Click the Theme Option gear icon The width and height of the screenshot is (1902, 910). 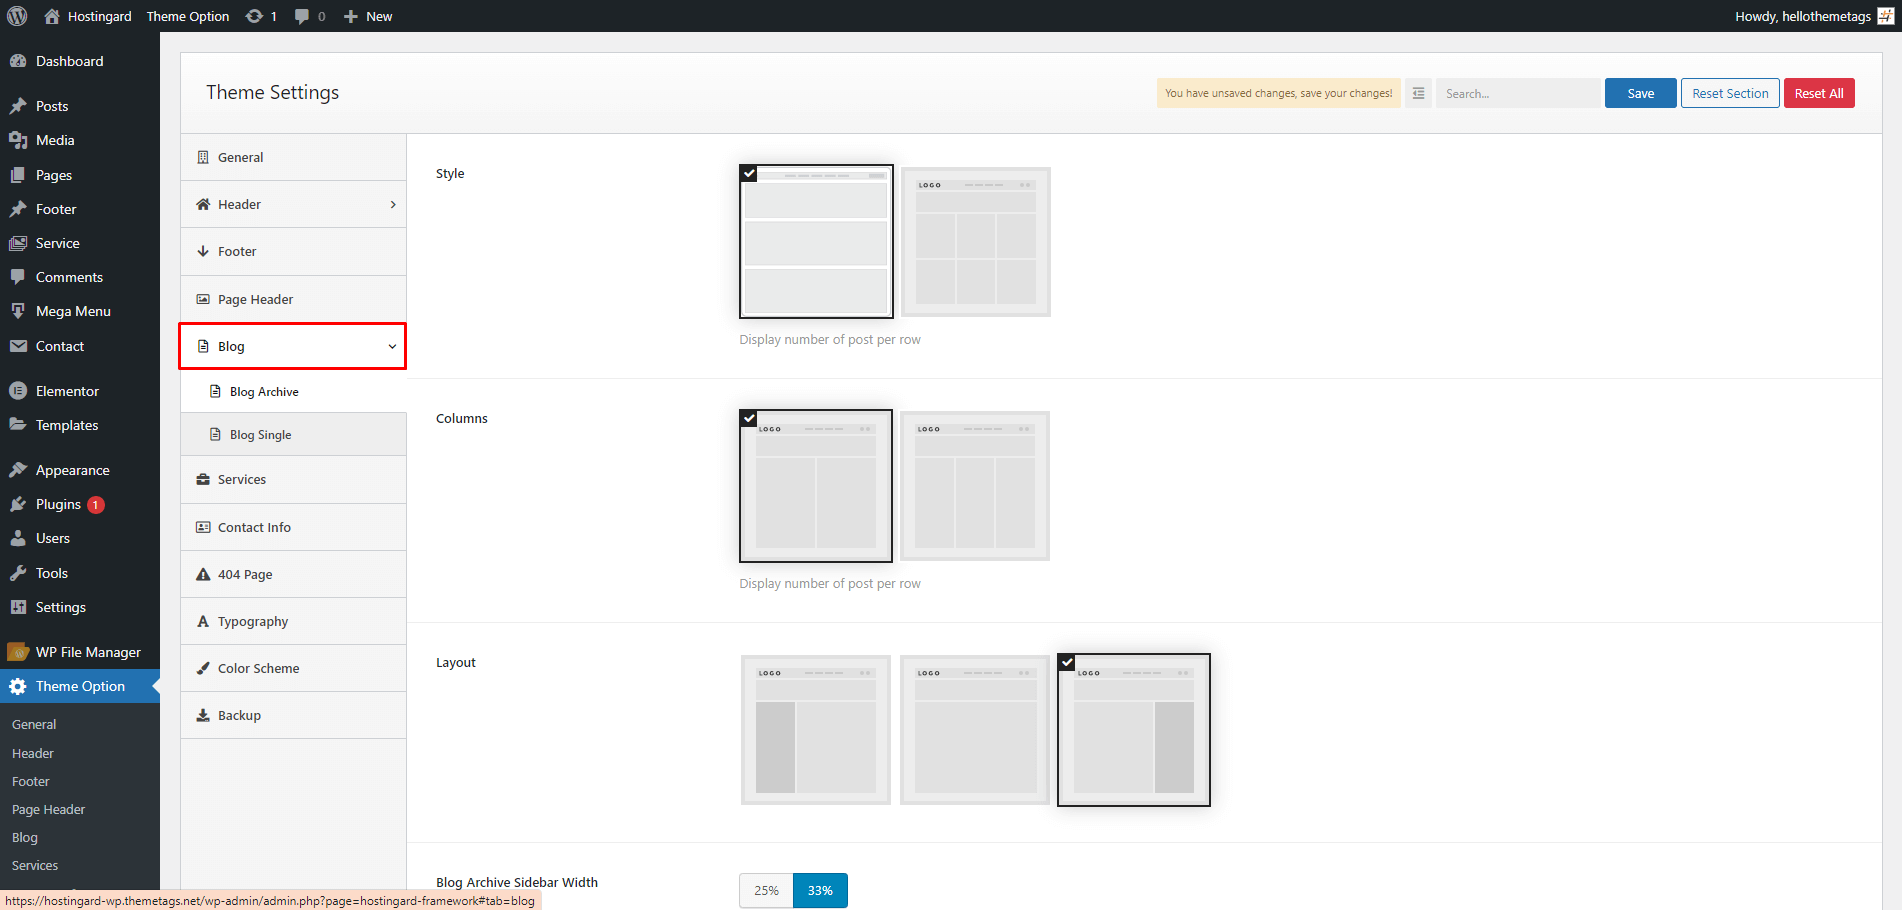tap(18, 686)
